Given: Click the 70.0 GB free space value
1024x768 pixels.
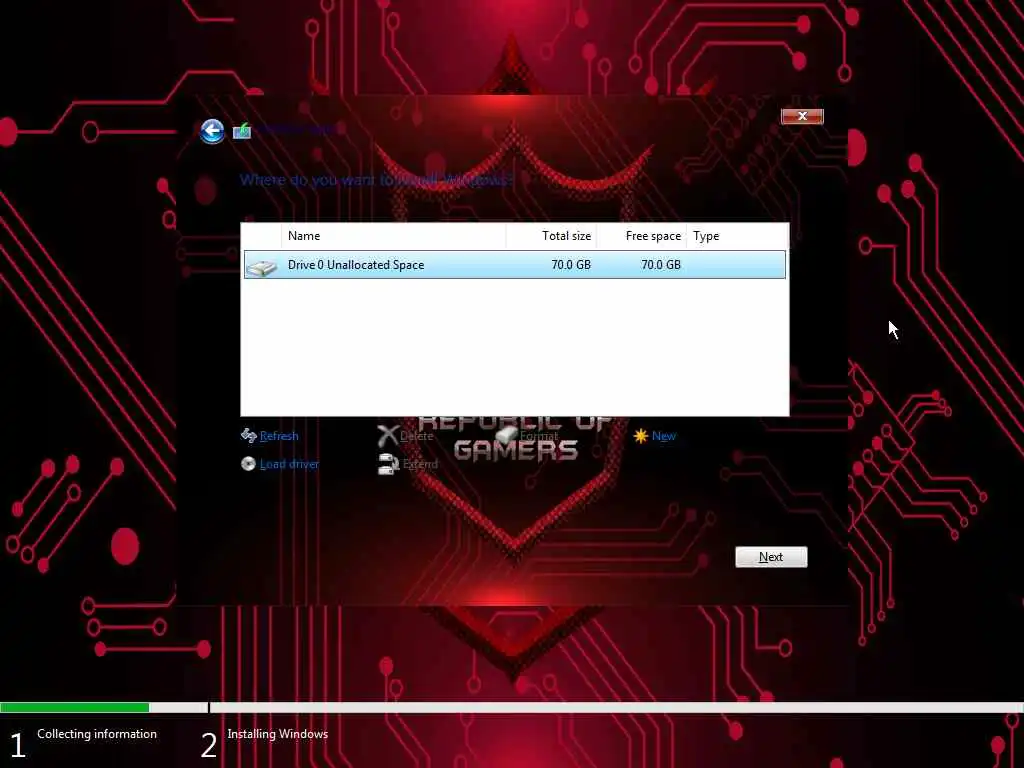Looking at the screenshot, I should [x=660, y=264].
